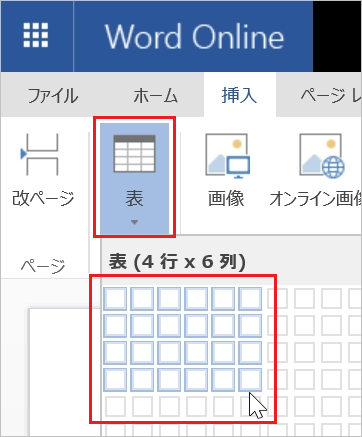Click the Table (表) grid icon
The image size is (362, 437).
[134, 154]
